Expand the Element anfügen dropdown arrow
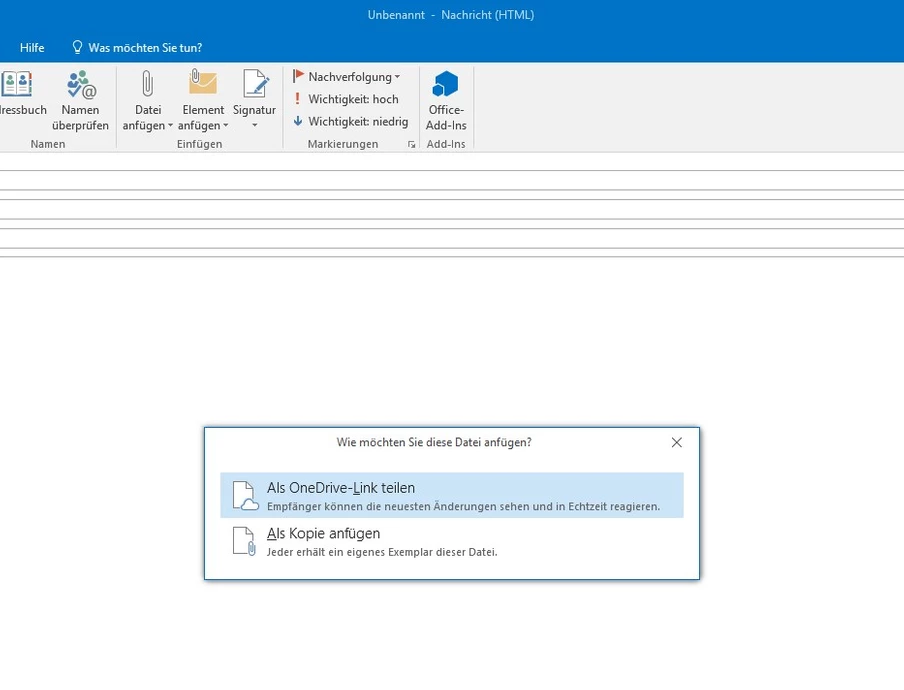Image resolution: width=904 pixels, height=690 pixels. (226, 125)
